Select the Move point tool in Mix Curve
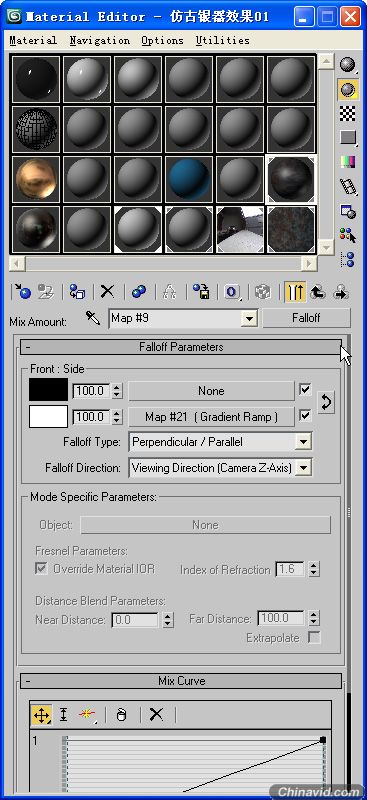The height and width of the screenshot is (800, 367). pyautogui.click(x=41, y=715)
